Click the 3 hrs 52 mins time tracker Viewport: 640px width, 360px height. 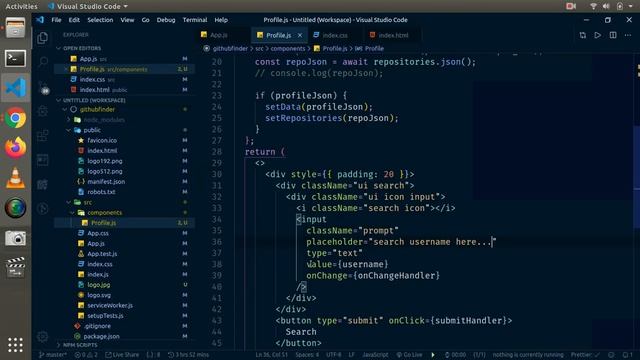coord(189,355)
